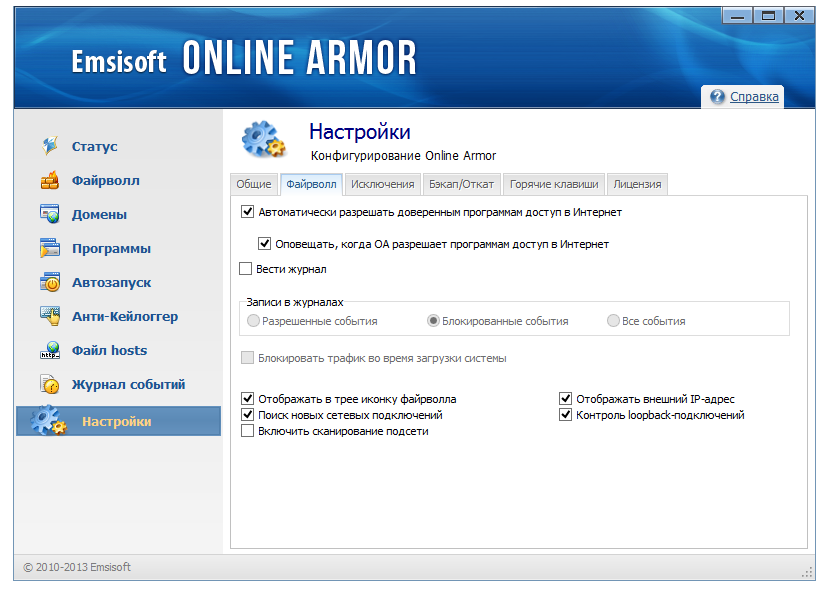836x602 pixels.
Task: Open the Горячие клавиши tab
Action: 554,184
